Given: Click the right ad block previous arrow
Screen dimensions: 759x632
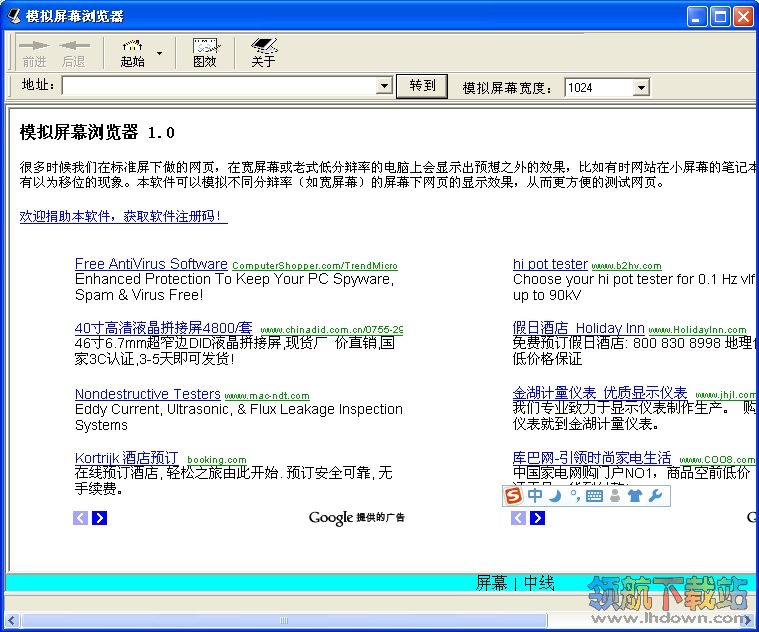Looking at the screenshot, I should pyautogui.click(x=518, y=518).
